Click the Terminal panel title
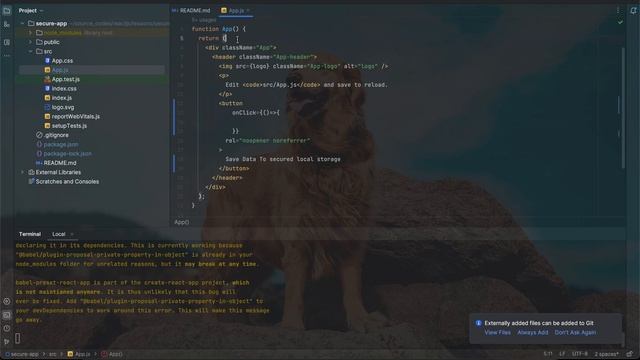 [x=30, y=234]
